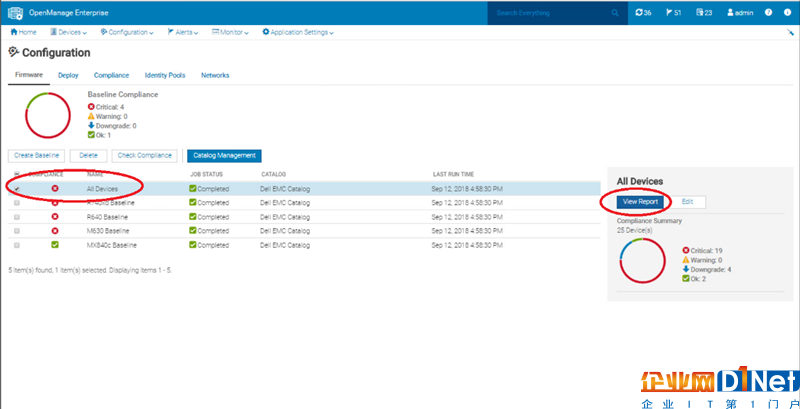Click the Ok: 1 baseline compliance entry
This screenshot has height=409, width=800.
pos(99,135)
